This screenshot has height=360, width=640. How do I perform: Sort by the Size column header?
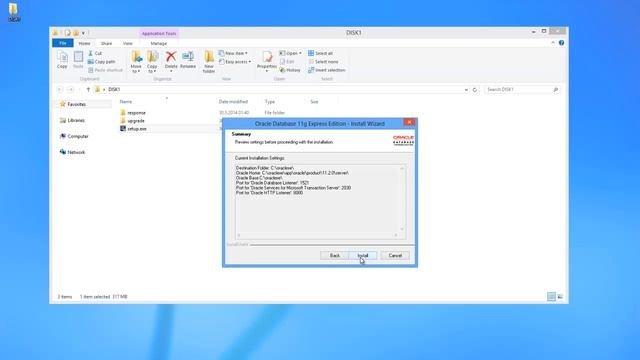314,102
